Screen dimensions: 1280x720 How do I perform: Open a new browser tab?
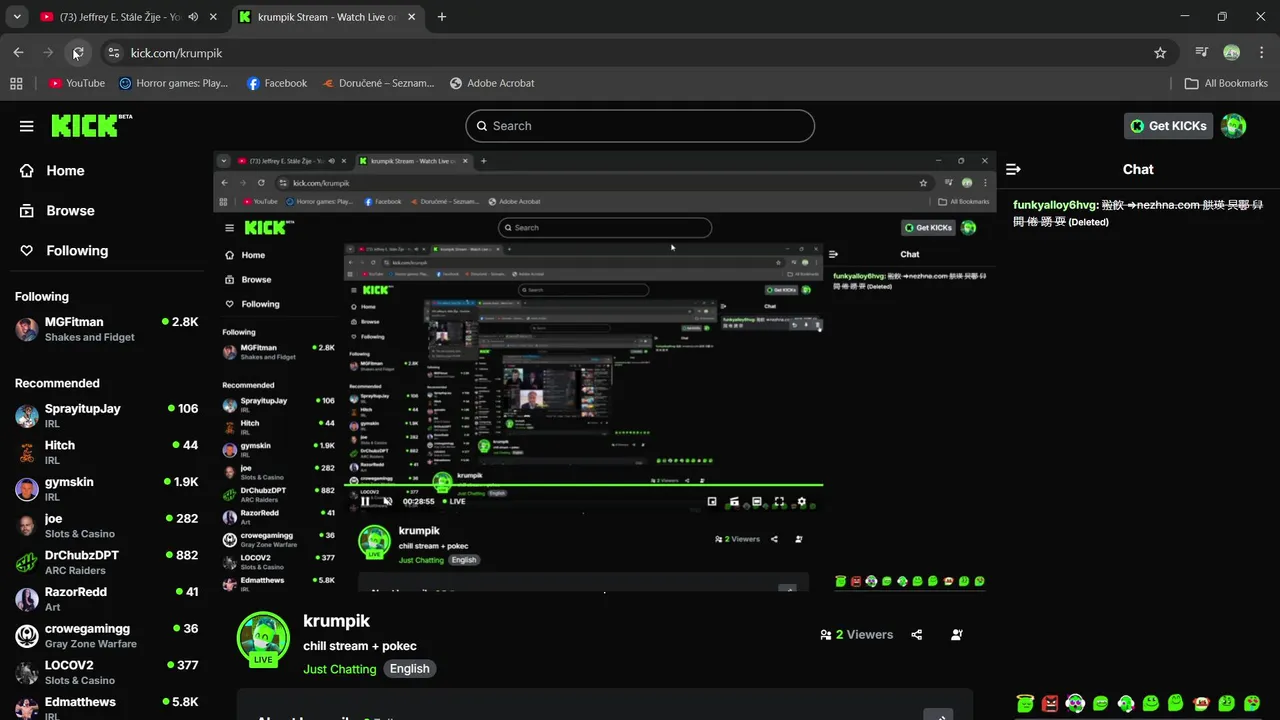(442, 17)
